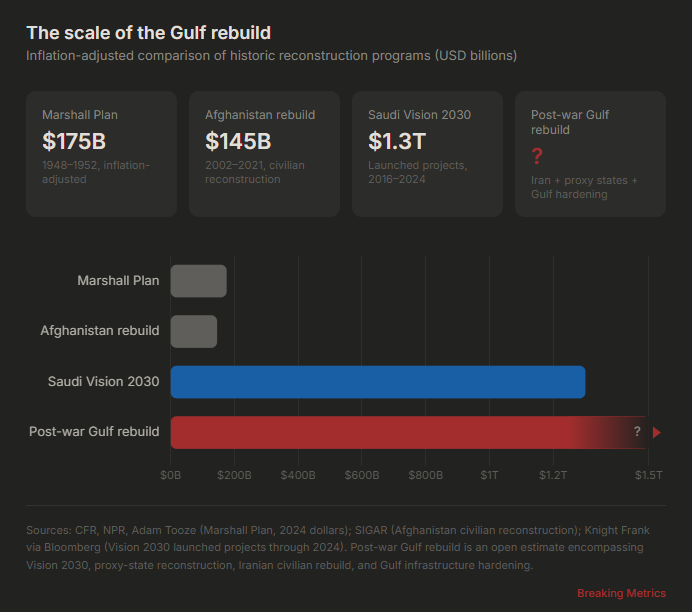Select the Marshall Plan stat card
This screenshot has height=612, width=692.
pyautogui.click(x=101, y=154)
